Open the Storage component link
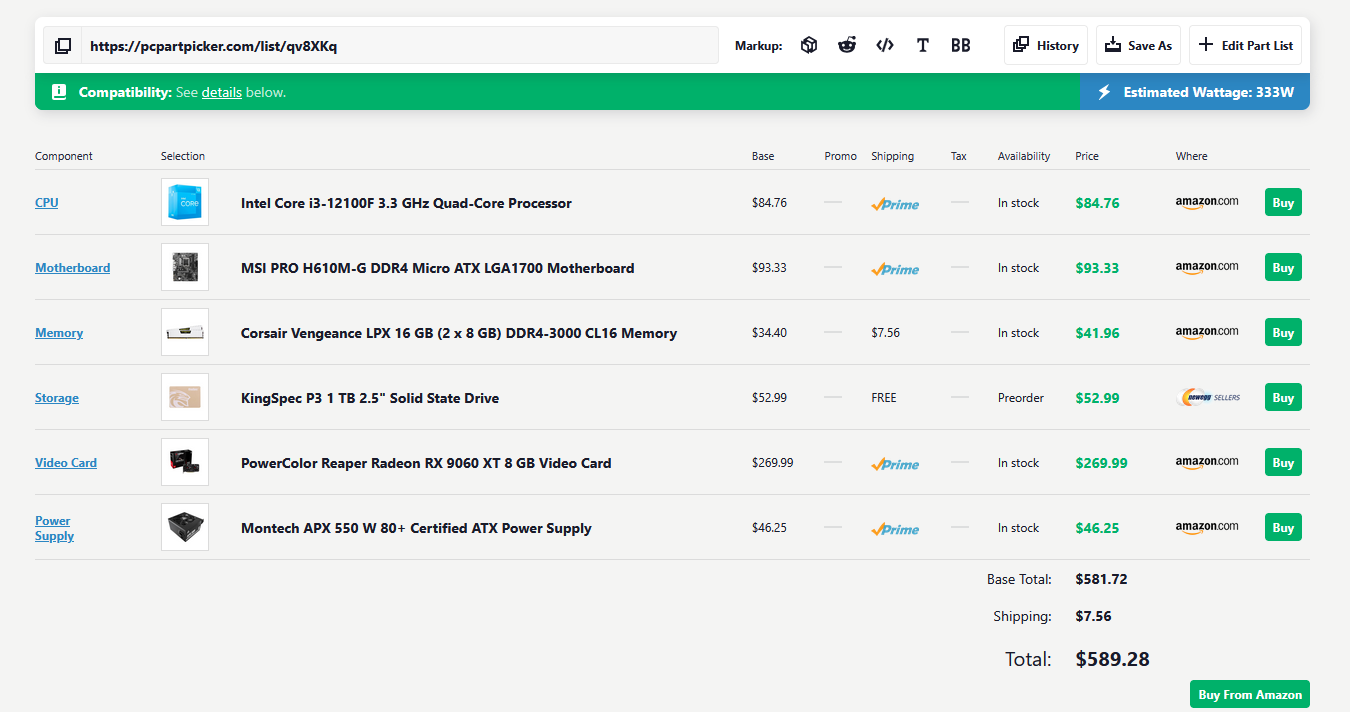1350x712 pixels. [57, 398]
